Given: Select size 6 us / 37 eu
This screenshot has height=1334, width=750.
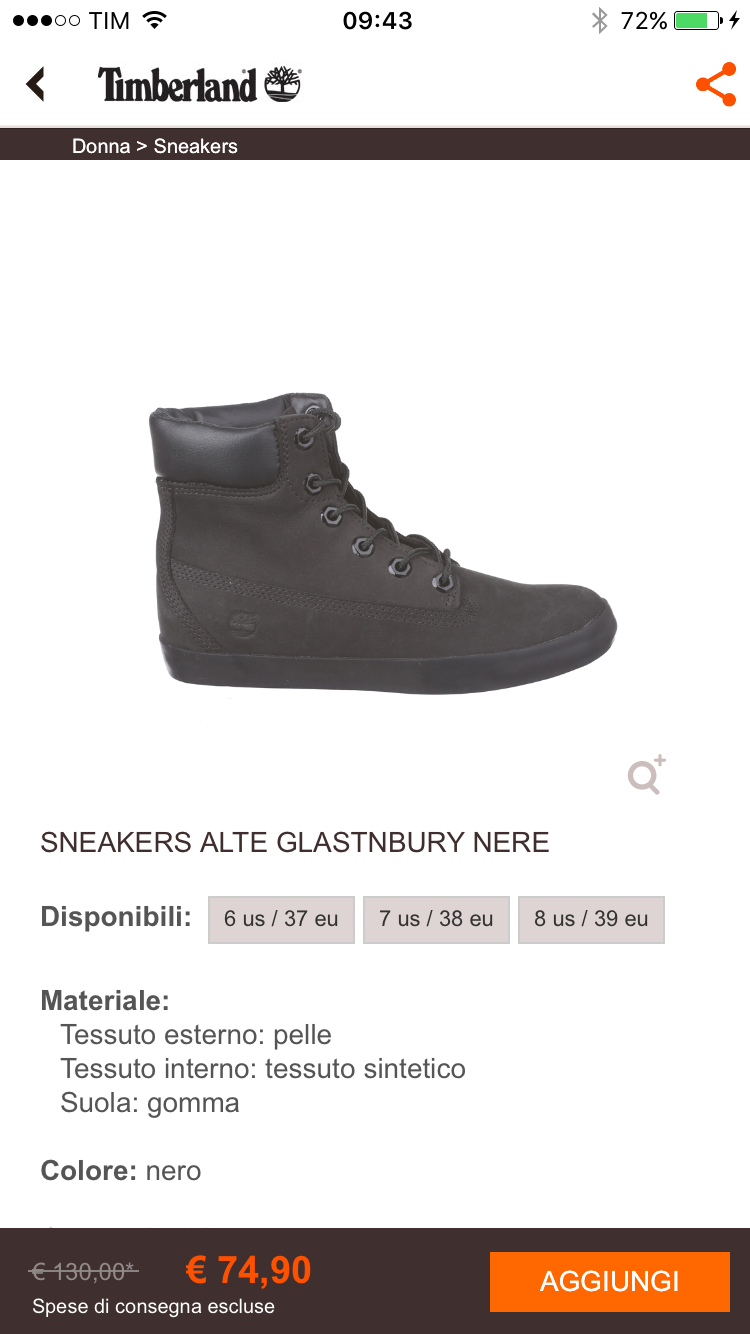Looking at the screenshot, I should click(x=281, y=919).
